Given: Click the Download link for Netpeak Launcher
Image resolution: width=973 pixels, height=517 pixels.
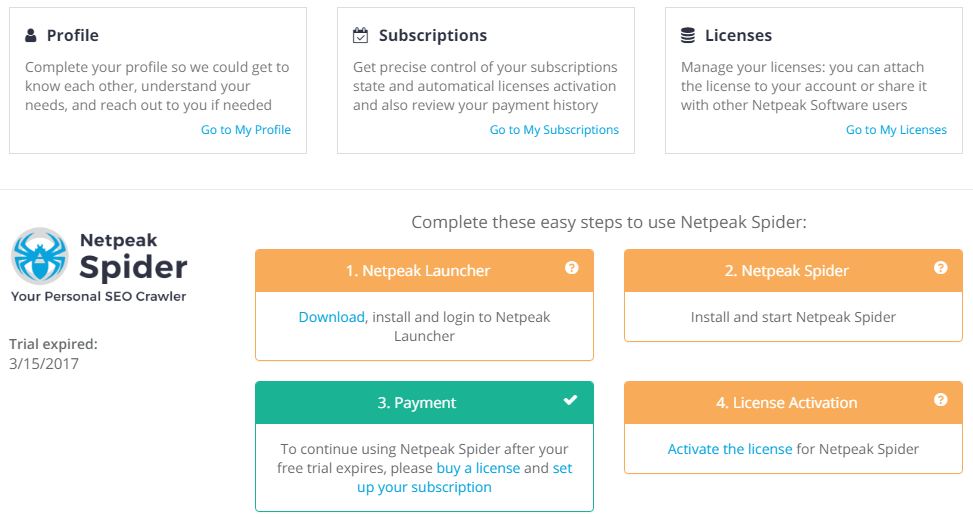Looking at the screenshot, I should point(331,317).
